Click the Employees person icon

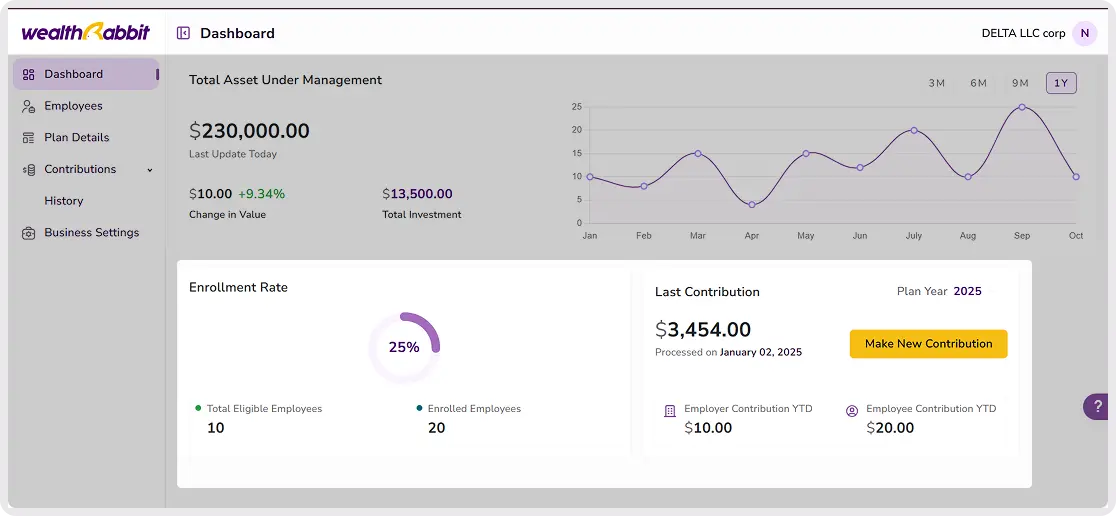(29, 106)
